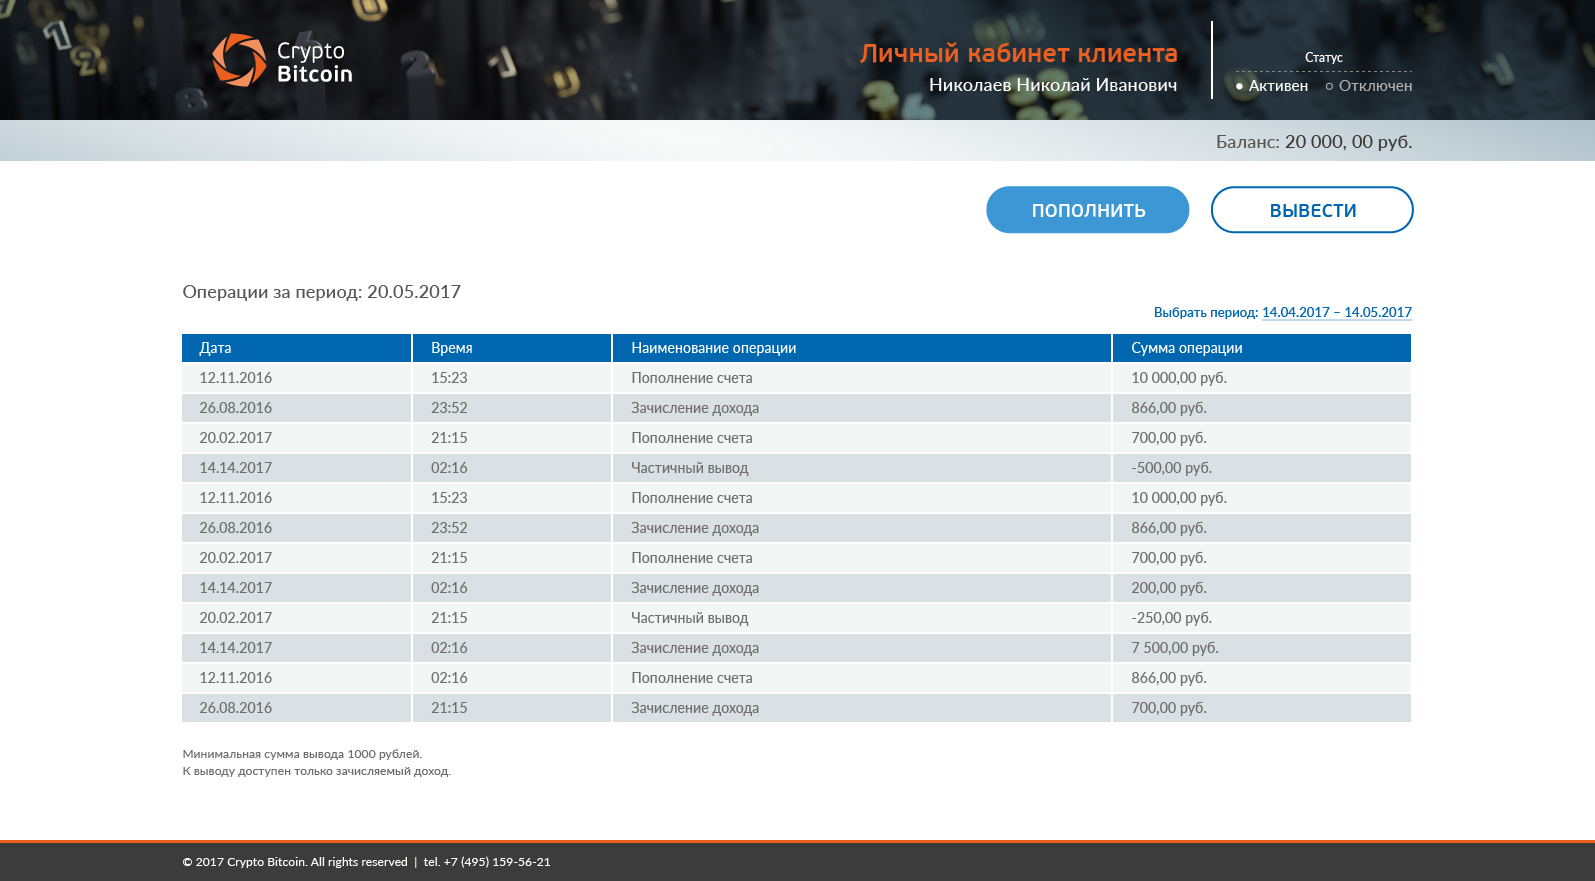Click the time 21:15 in the -250,00 руб. row

click(x=449, y=618)
